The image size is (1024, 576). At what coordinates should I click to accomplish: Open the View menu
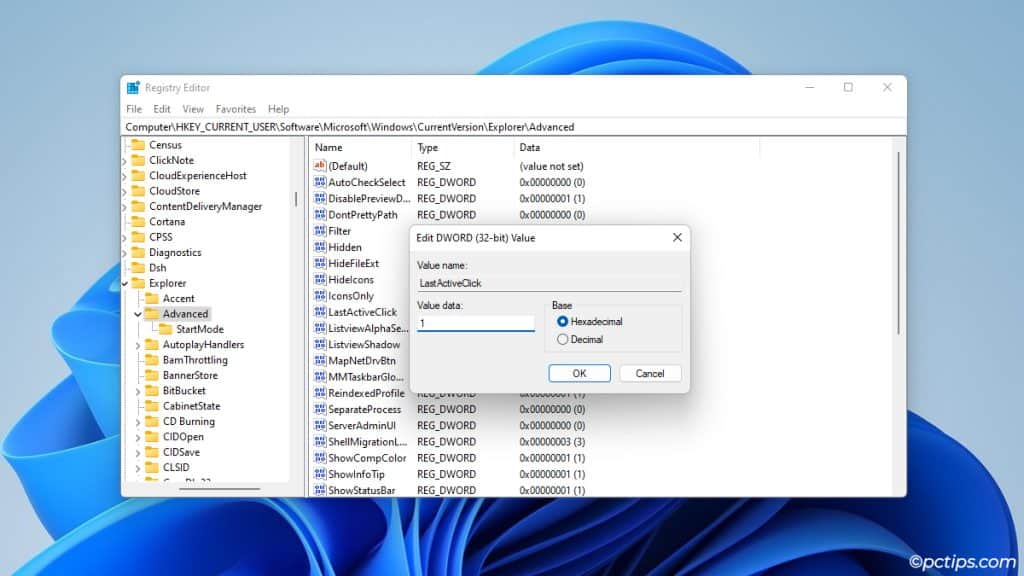(x=193, y=108)
